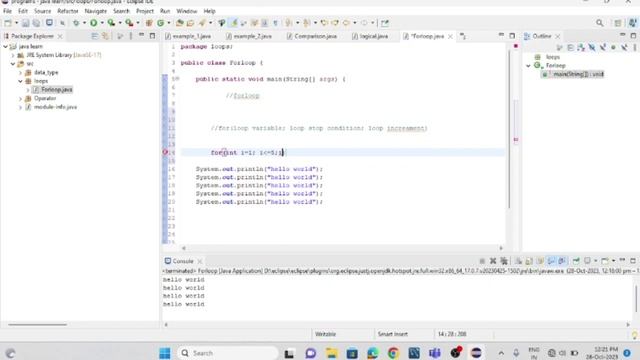Viewport: 640px width, 360px height.
Task: Click Remove Launch icon in Console
Action: pyautogui.click(x=493, y=261)
